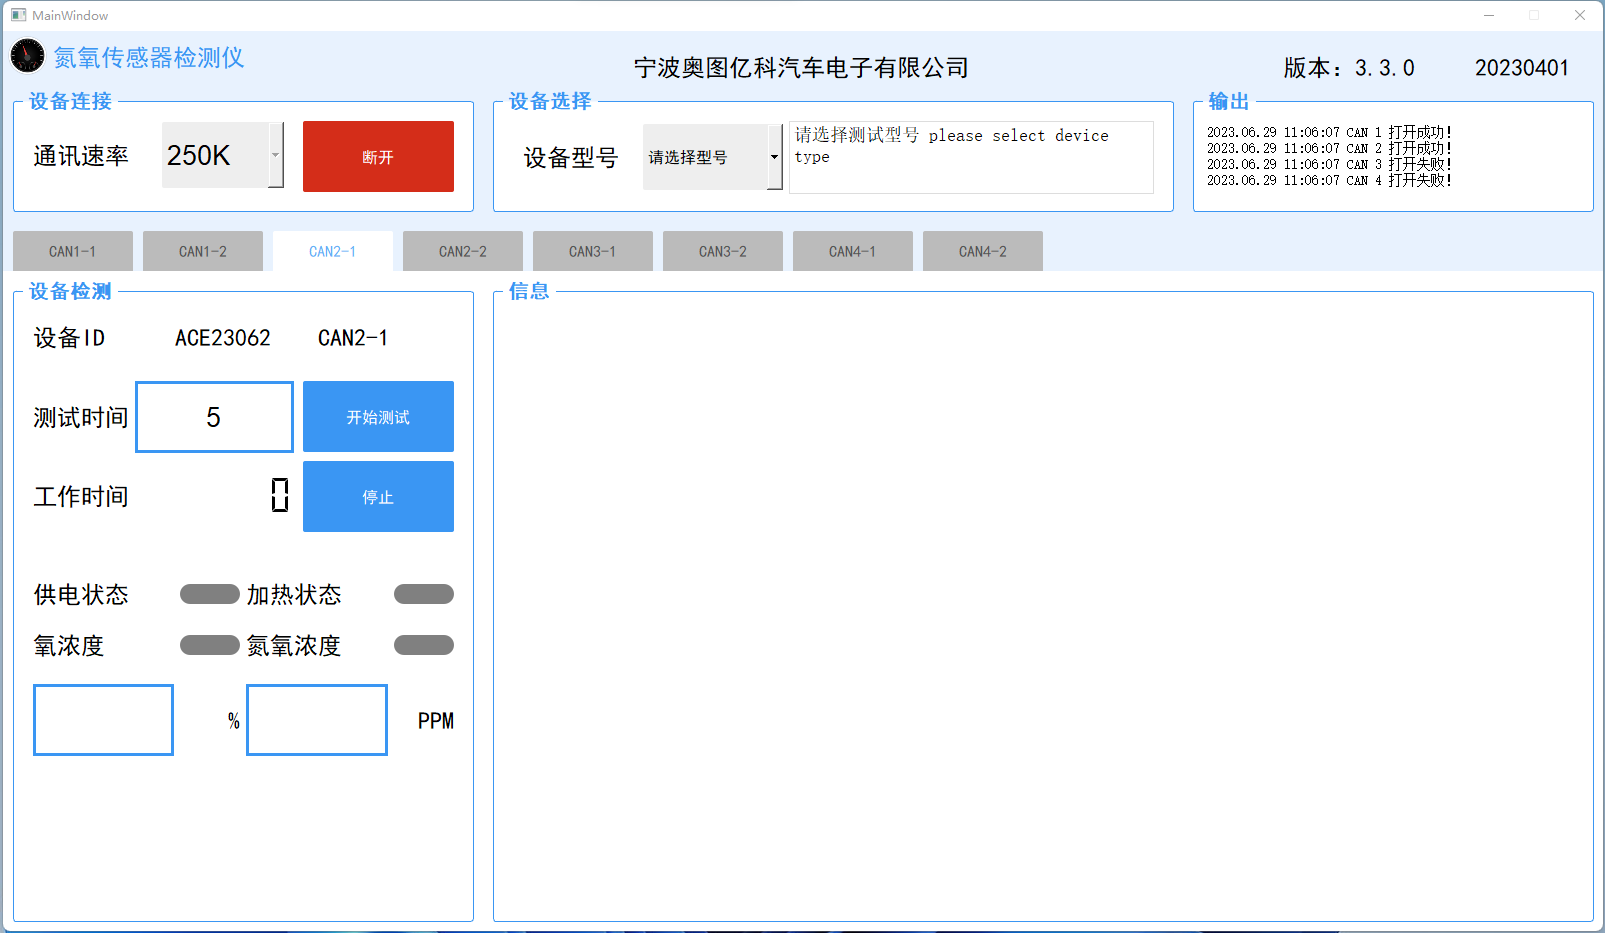Go to the CAN4-2 tab
The height and width of the screenshot is (933, 1605).
[983, 251]
